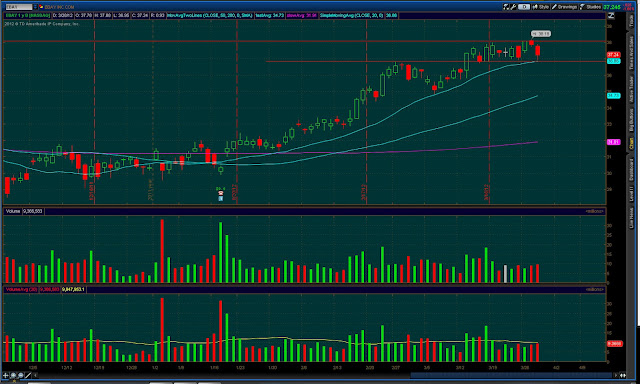
Task: Click the symbol entry field showing EBAY
Action: [19, 7]
